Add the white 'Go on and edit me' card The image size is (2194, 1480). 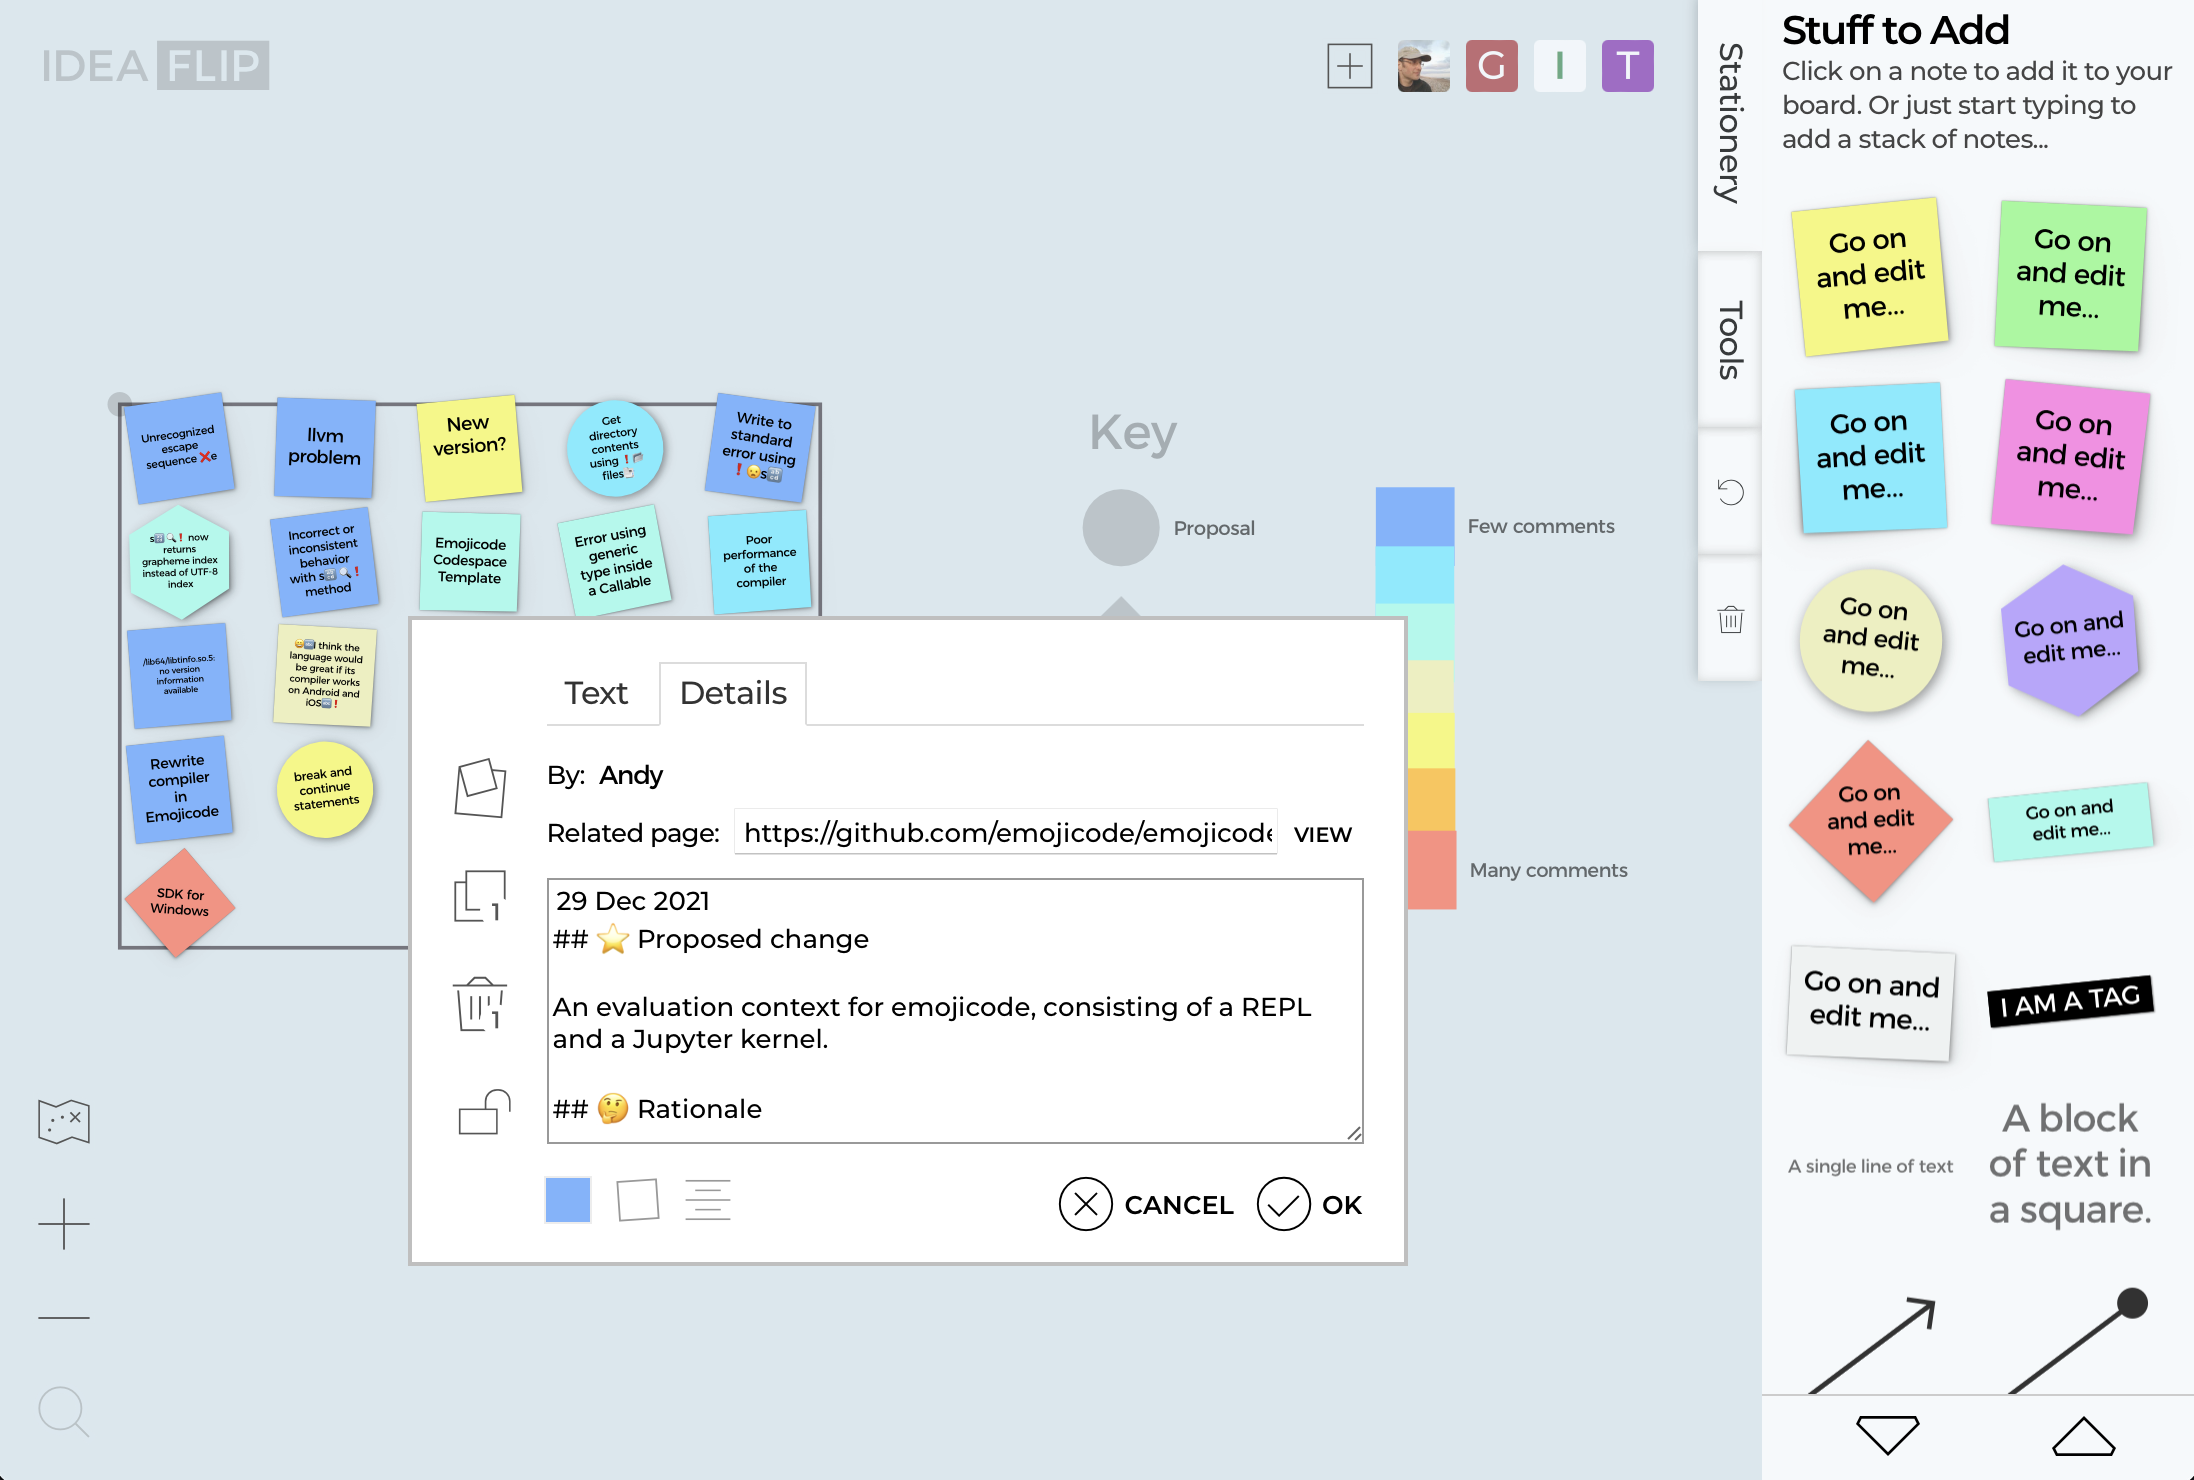(1870, 1002)
